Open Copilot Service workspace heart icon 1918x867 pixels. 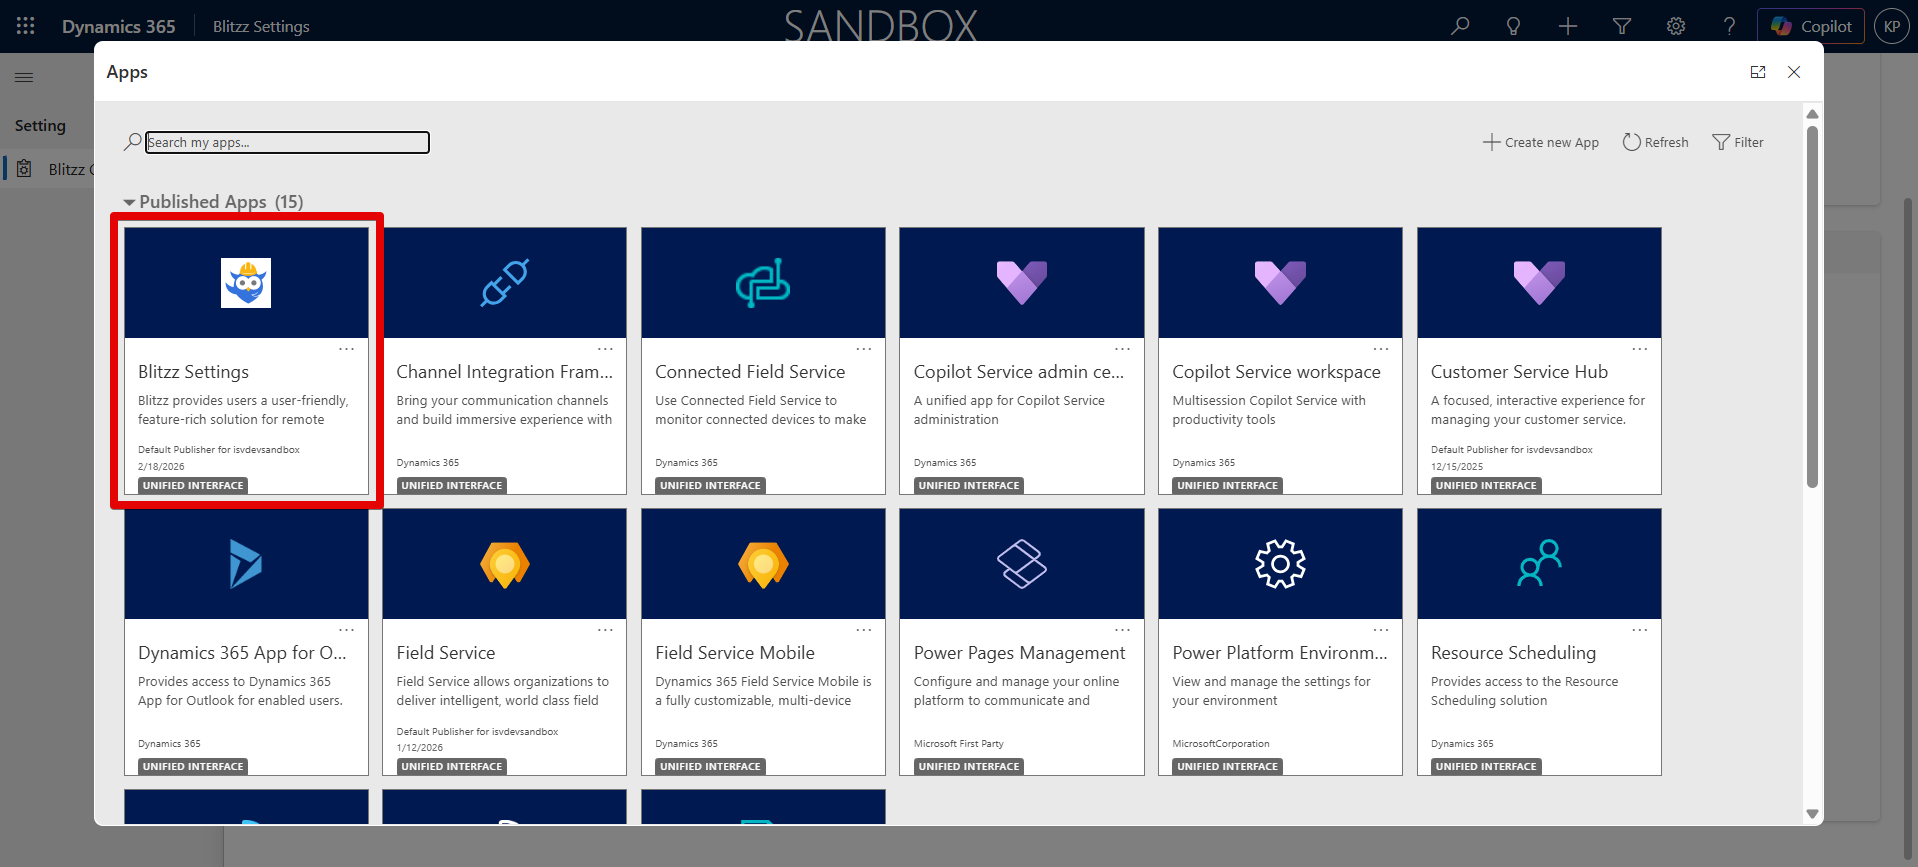pyautogui.click(x=1280, y=283)
